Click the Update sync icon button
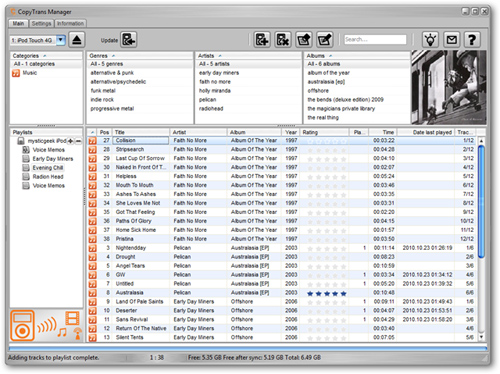This screenshot has height=374, width=500. pyautogui.click(x=128, y=40)
